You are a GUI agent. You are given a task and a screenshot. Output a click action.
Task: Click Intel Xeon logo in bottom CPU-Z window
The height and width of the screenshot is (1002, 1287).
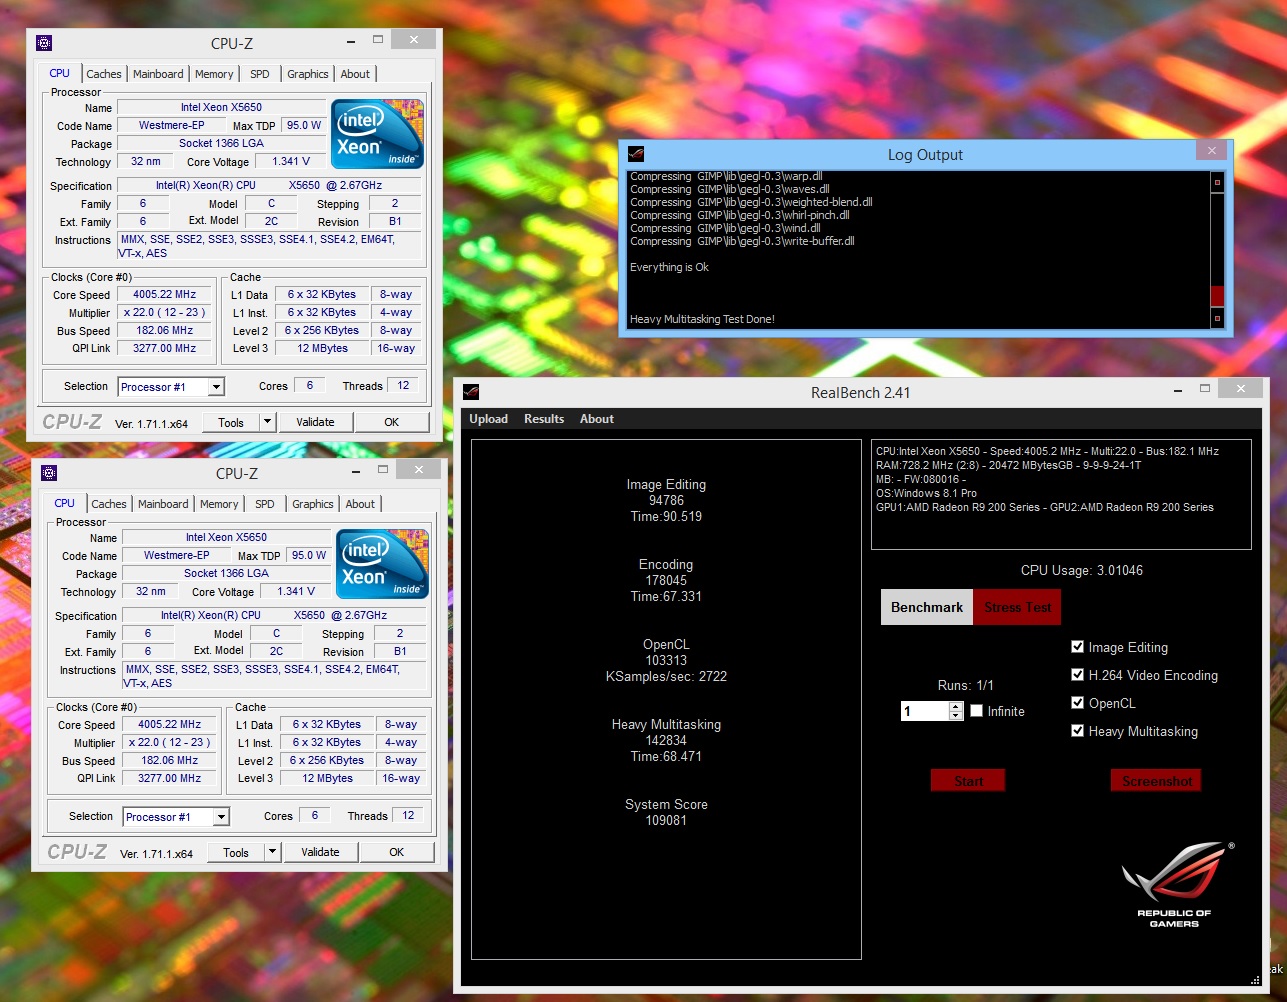(x=382, y=563)
